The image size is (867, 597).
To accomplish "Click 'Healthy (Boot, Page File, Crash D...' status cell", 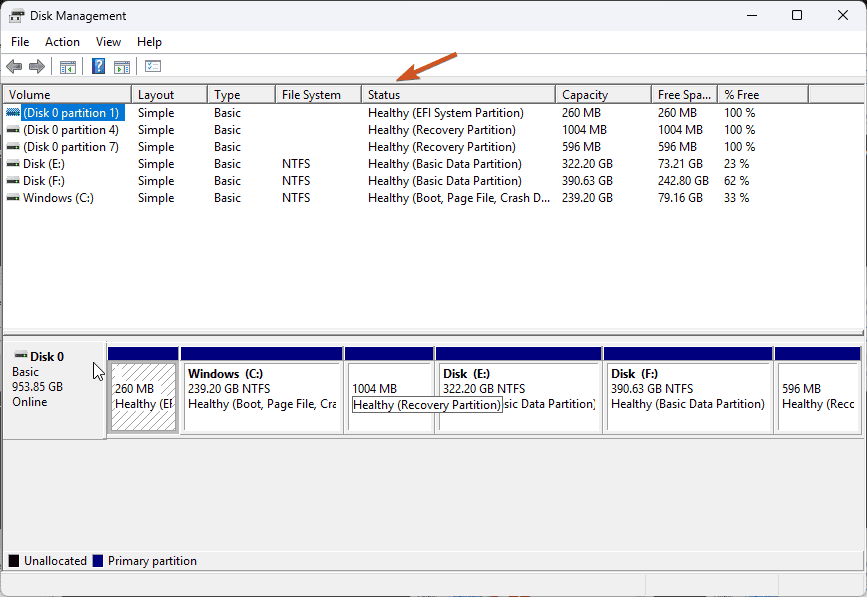I will tap(459, 198).
